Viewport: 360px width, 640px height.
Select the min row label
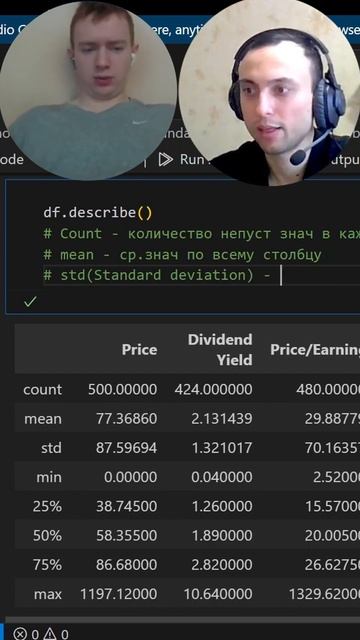coord(49,477)
